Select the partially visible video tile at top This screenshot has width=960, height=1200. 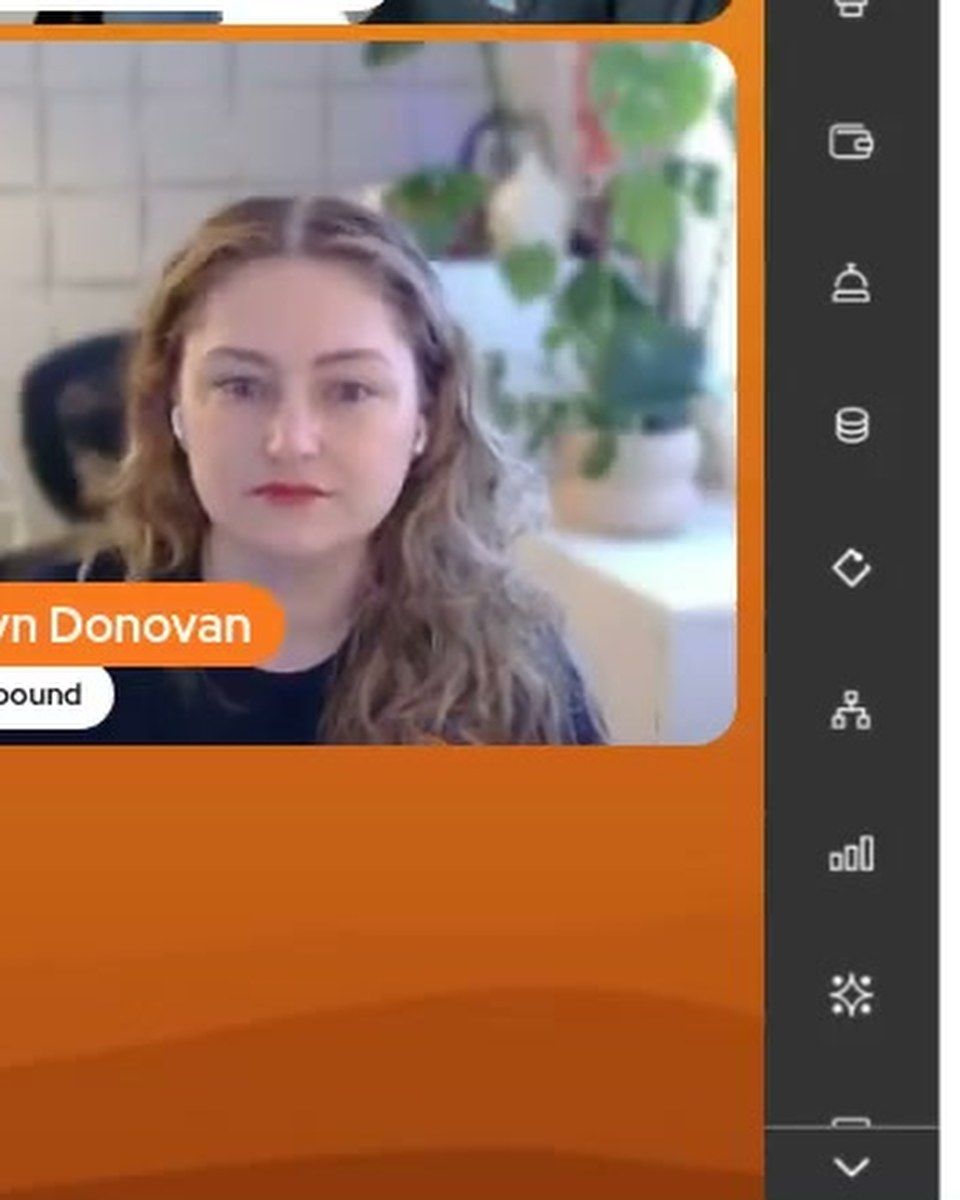pyautogui.click(x=365, y=11)
